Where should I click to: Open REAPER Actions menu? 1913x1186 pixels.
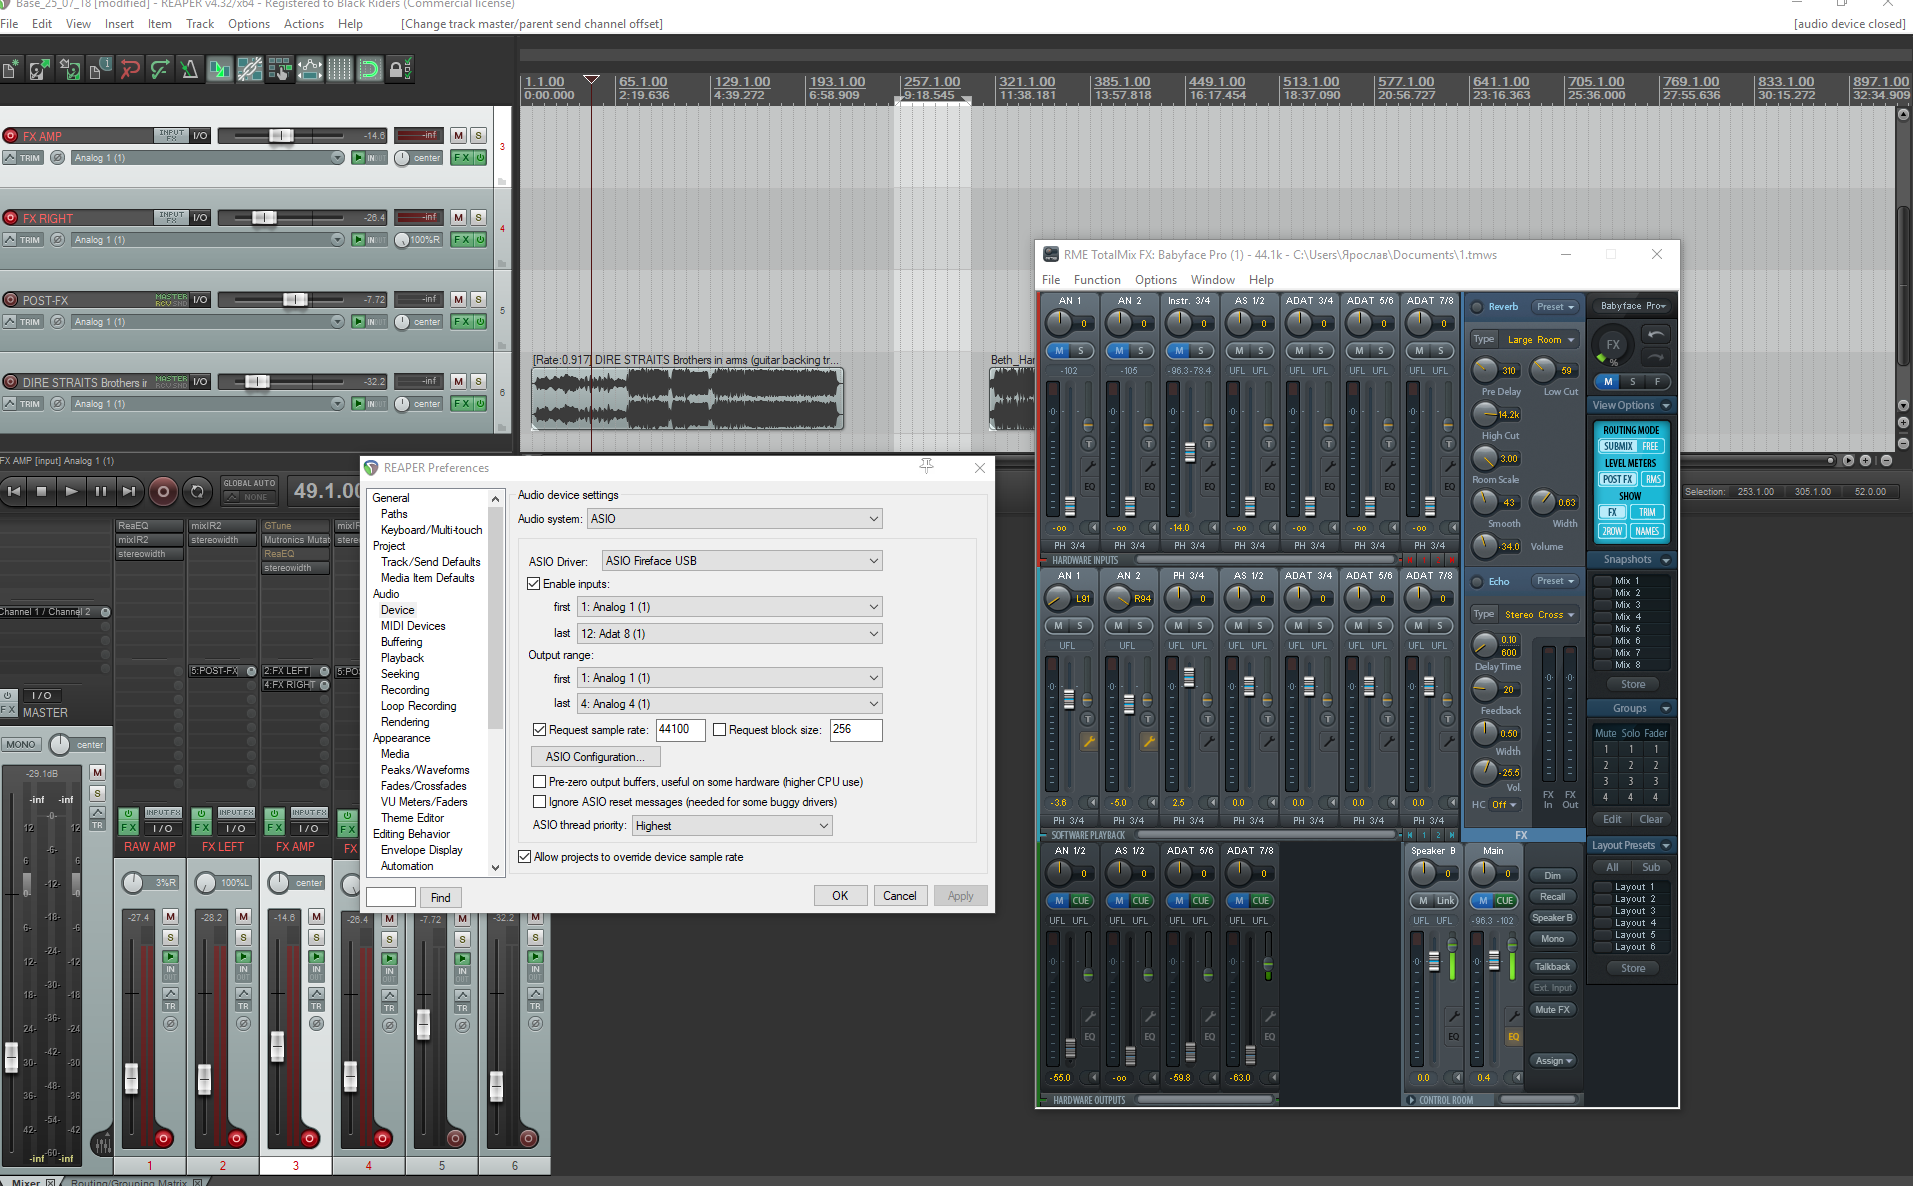point(304,24)
